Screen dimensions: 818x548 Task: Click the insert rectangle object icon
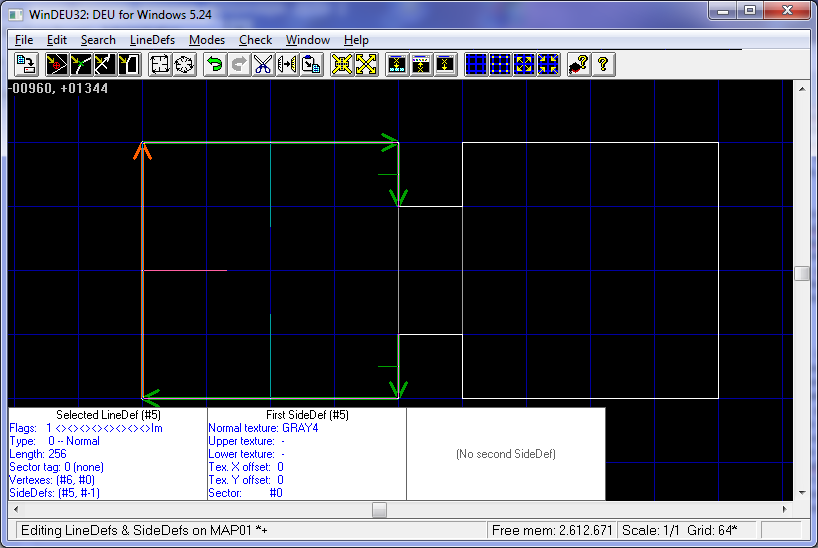(x=160, y=65)
